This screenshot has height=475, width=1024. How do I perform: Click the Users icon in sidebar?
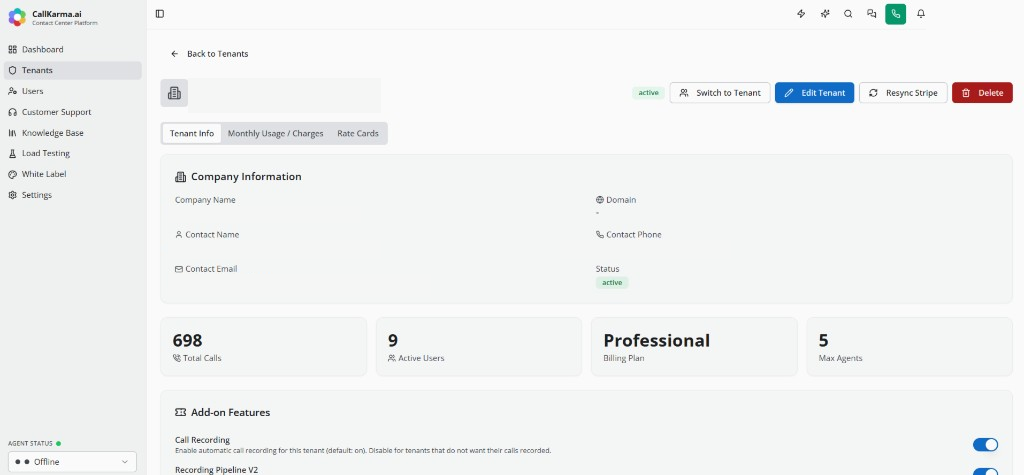coord(12,91)
